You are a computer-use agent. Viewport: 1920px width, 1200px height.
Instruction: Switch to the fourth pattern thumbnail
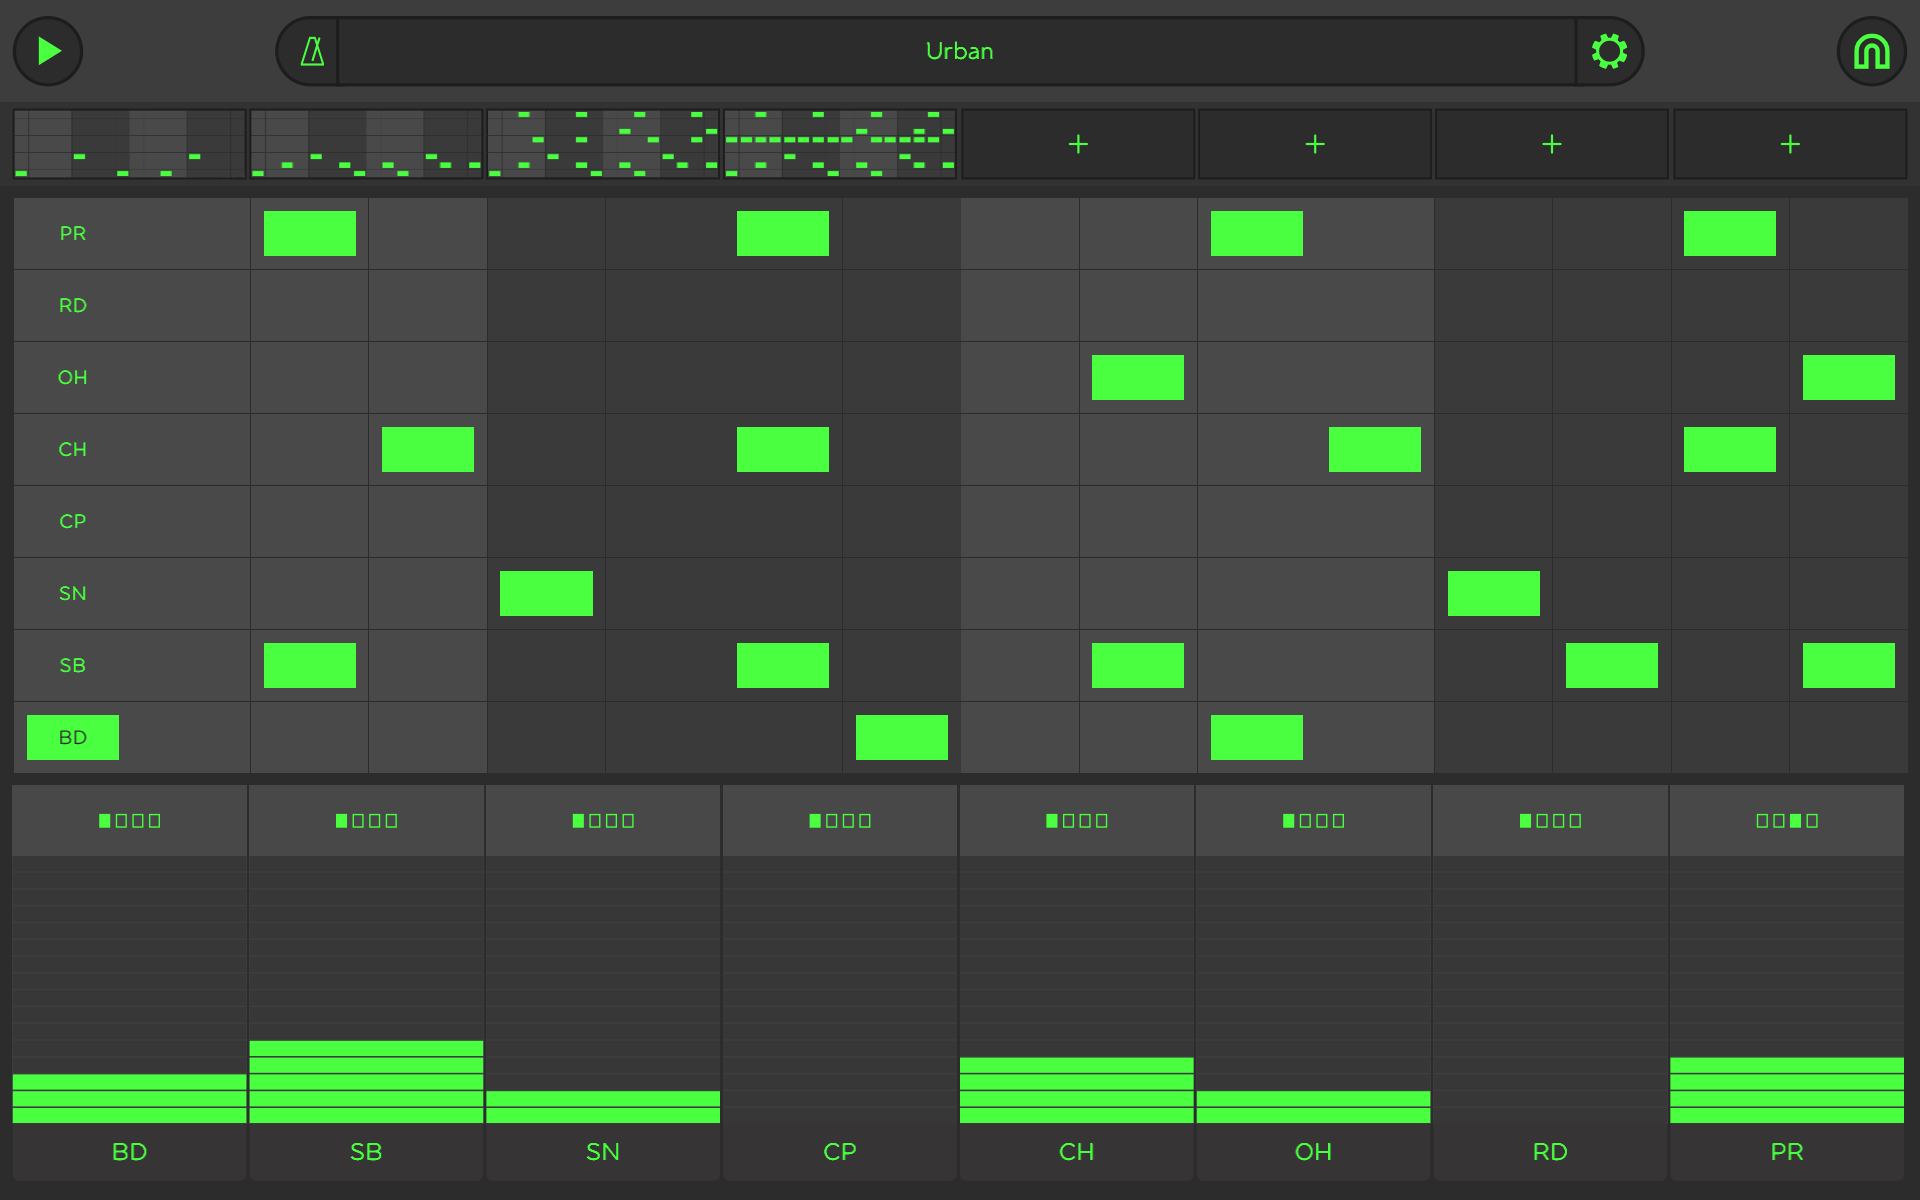[840, 144]
